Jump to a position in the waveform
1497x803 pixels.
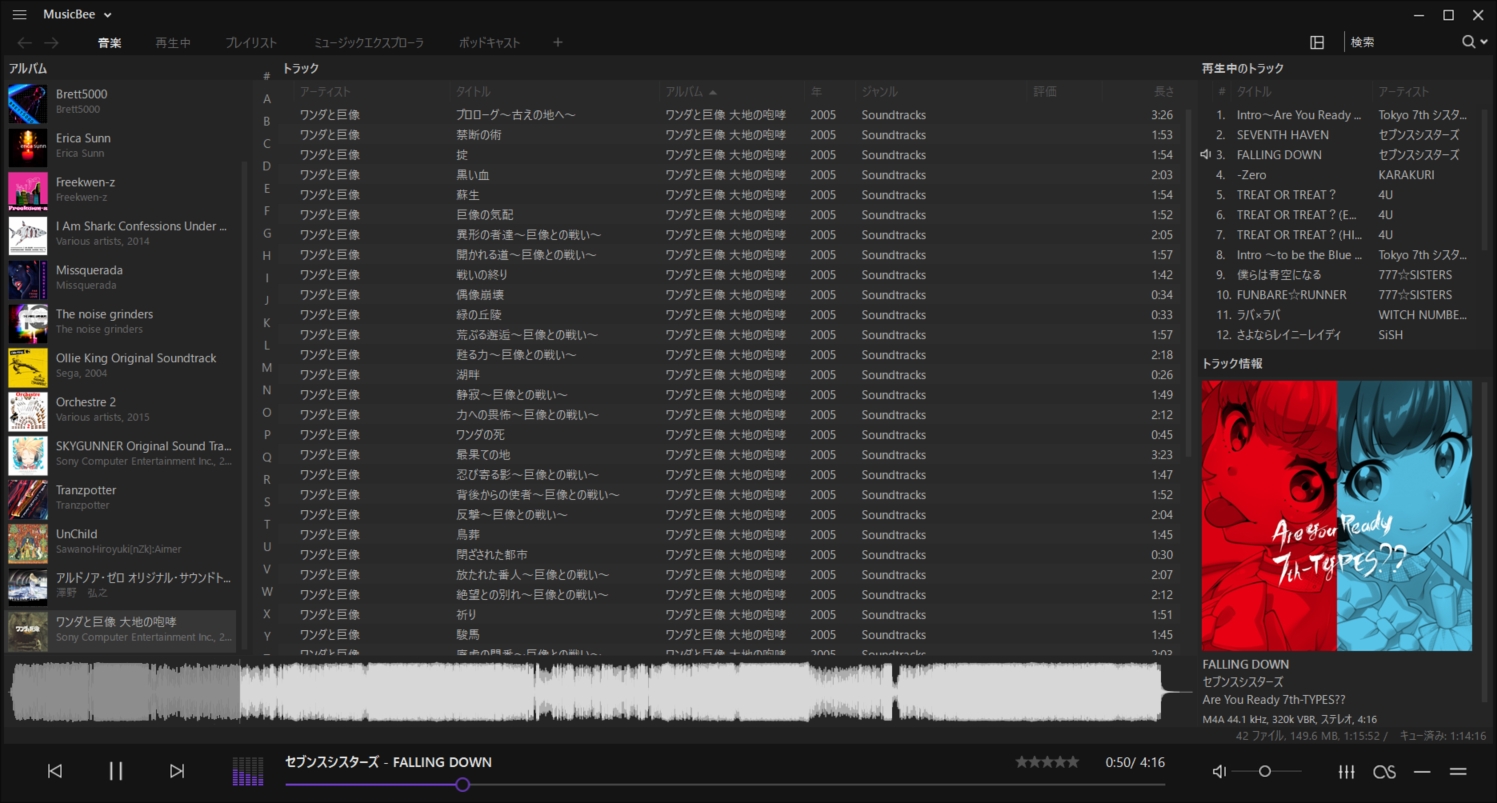point(598,691)
